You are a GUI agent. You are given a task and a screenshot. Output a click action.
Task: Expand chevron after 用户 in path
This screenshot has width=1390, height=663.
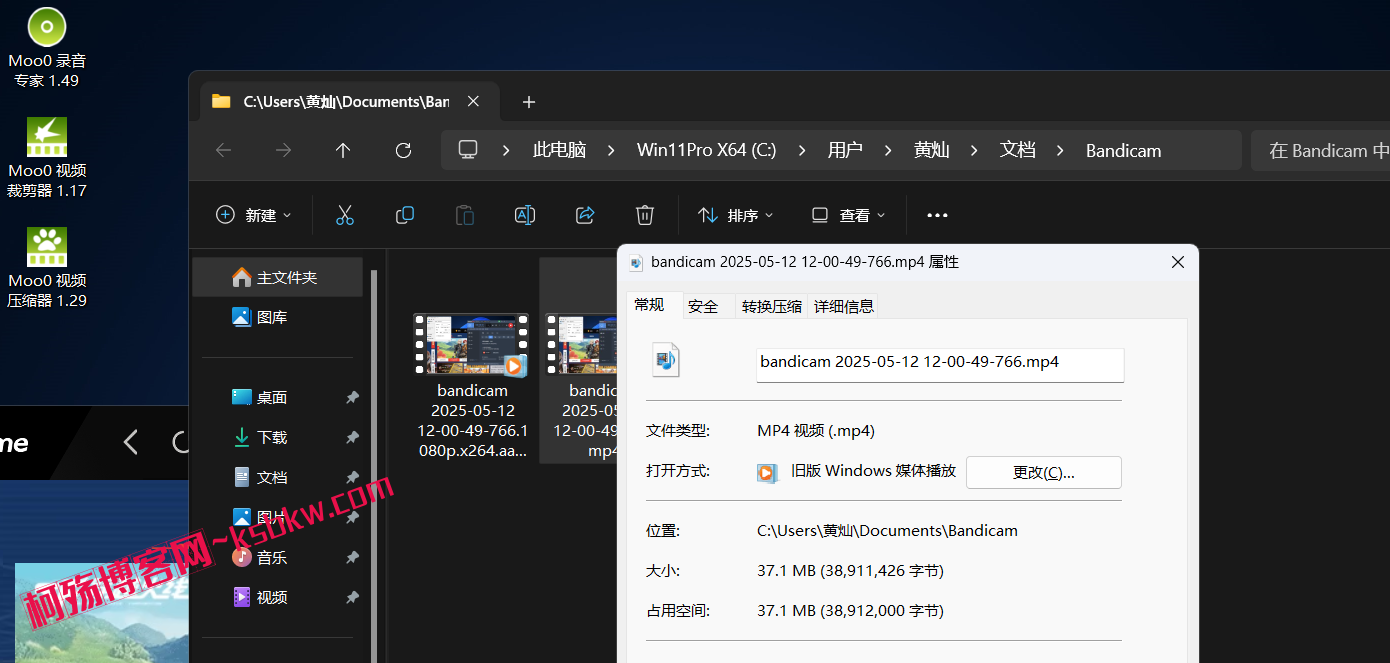point(887,151)
